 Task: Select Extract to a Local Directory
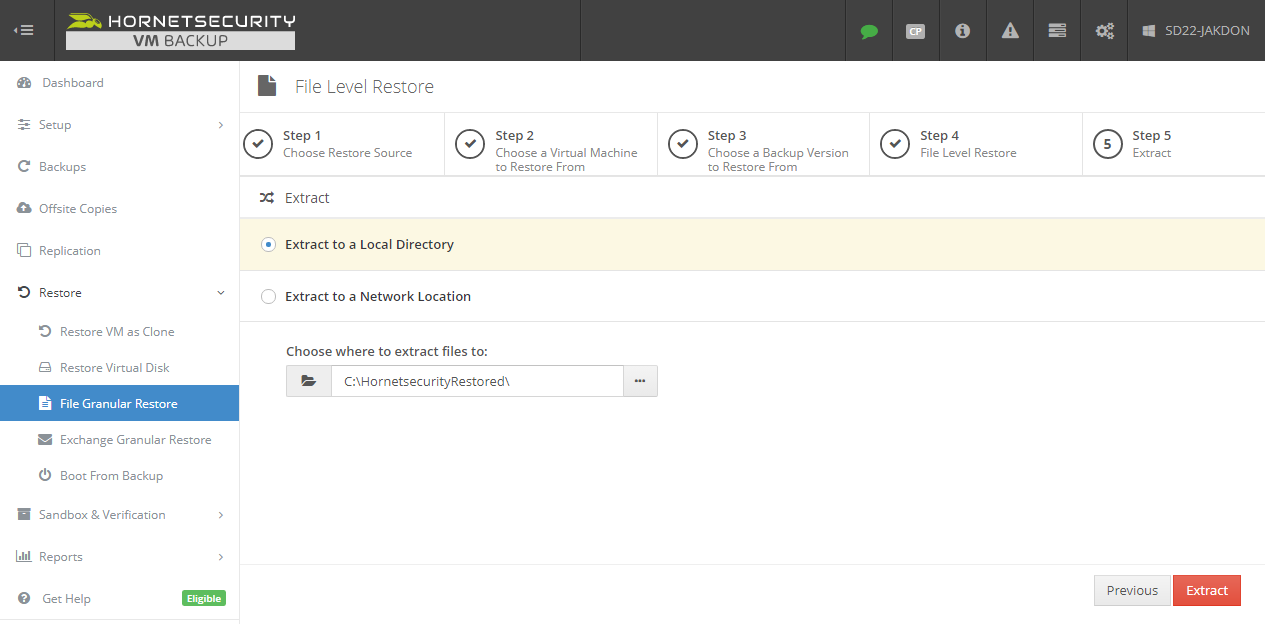[268, 243]
